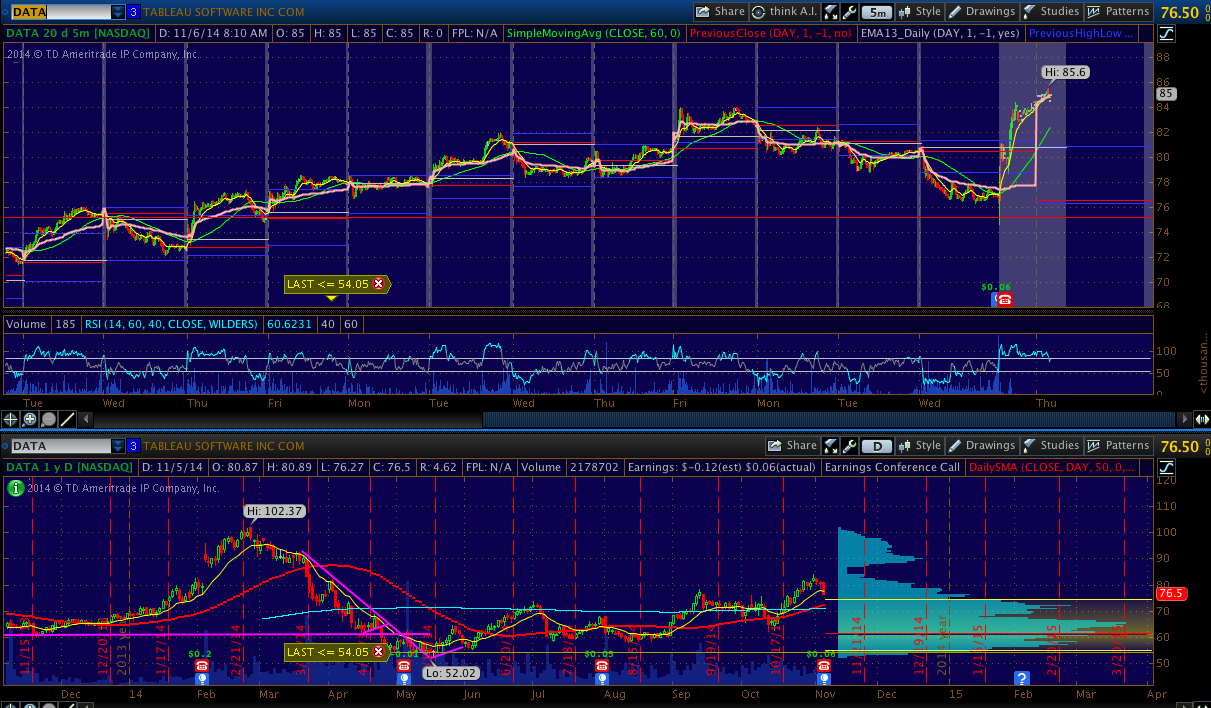The image size is (1211, 708).
Task: Click the green info icon on lower chart
Action: click(x=15, y=488)
